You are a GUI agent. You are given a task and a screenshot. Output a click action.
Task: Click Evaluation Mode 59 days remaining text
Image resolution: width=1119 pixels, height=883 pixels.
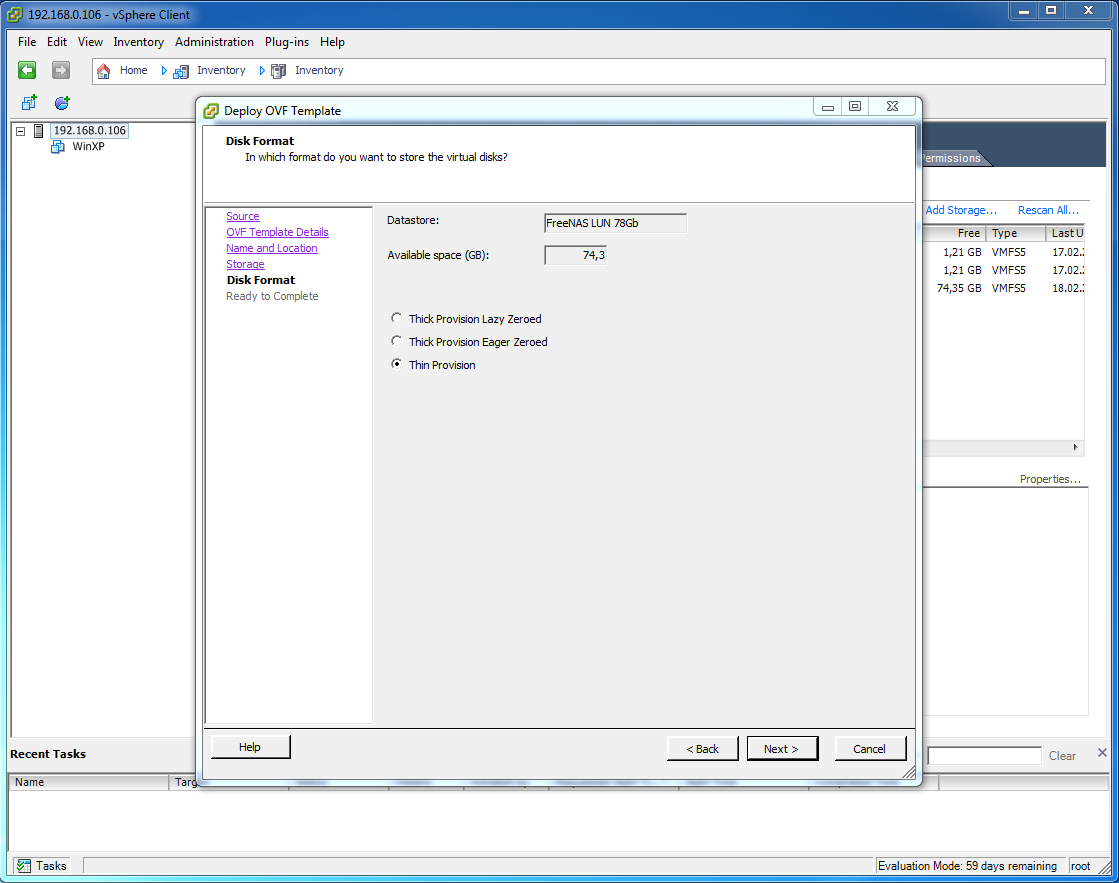pyautogui.click(x=967, y=866)
